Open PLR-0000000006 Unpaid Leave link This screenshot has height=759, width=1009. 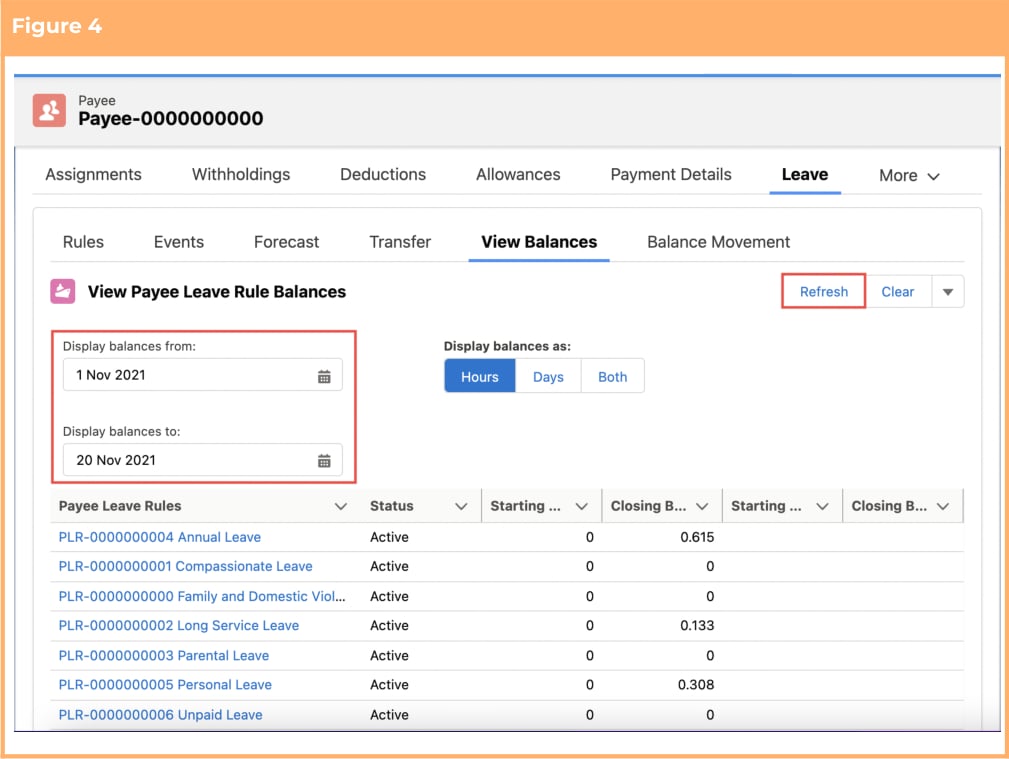[x=160, y=715]
